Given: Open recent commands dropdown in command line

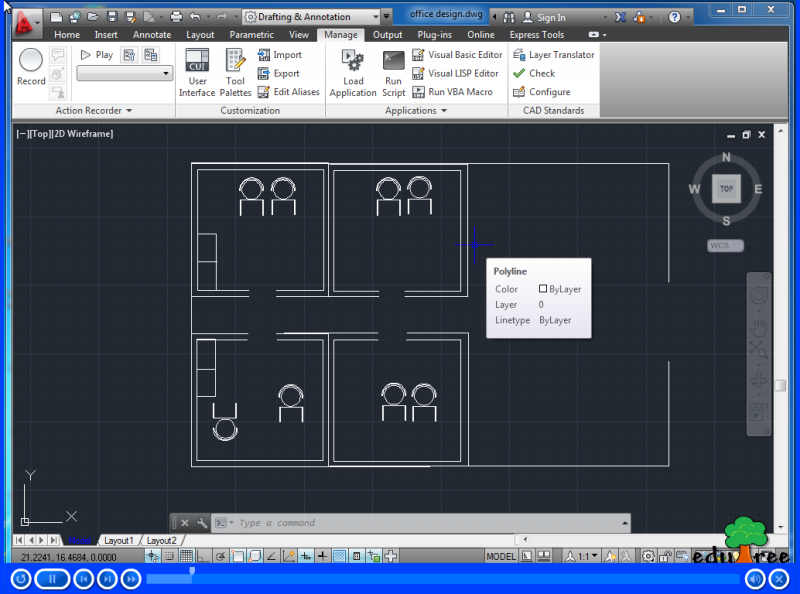Looking at the screenshot, I should point(223,523).
